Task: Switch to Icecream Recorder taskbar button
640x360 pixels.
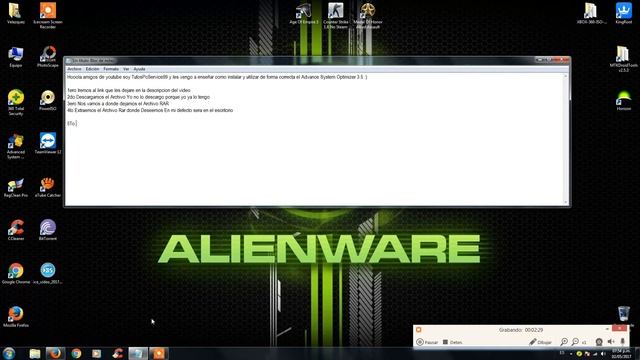Action: click(158, 353)
